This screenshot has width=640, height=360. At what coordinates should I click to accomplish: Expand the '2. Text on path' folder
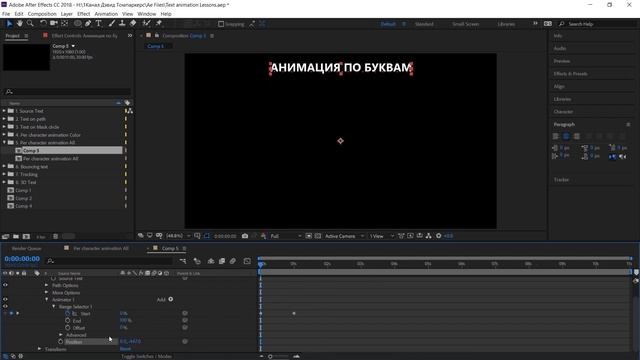(x=4, y=119)
